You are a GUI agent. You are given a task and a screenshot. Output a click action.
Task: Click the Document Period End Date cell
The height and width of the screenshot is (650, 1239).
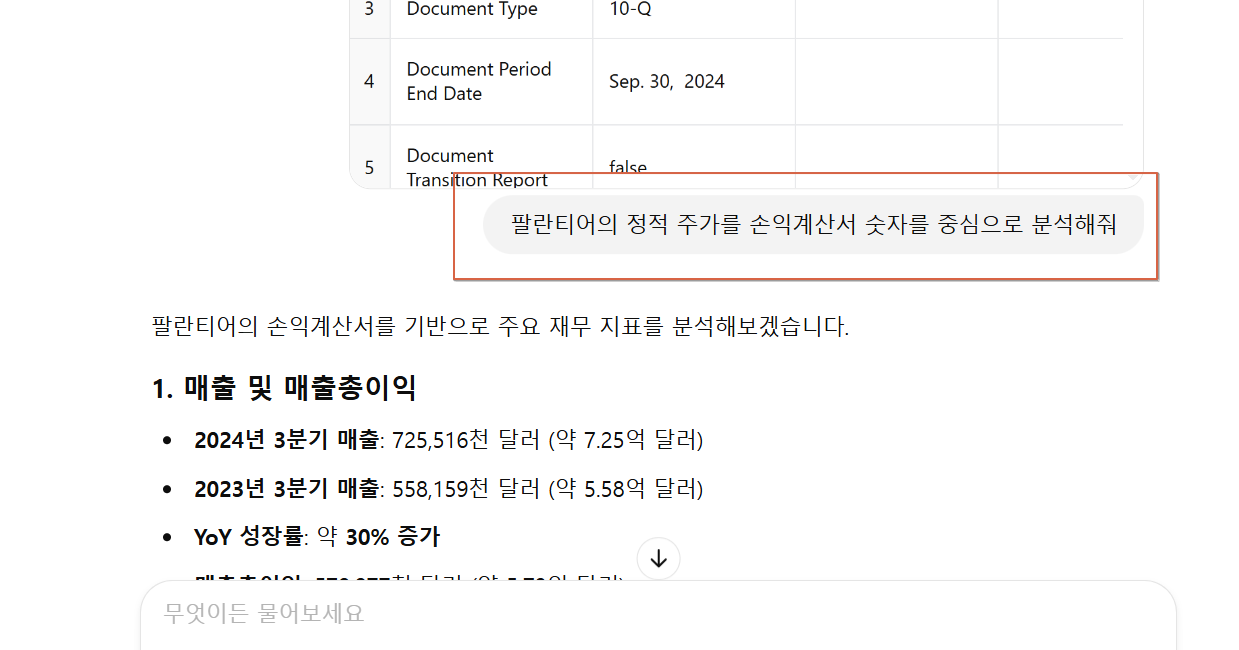click(478, 81)
